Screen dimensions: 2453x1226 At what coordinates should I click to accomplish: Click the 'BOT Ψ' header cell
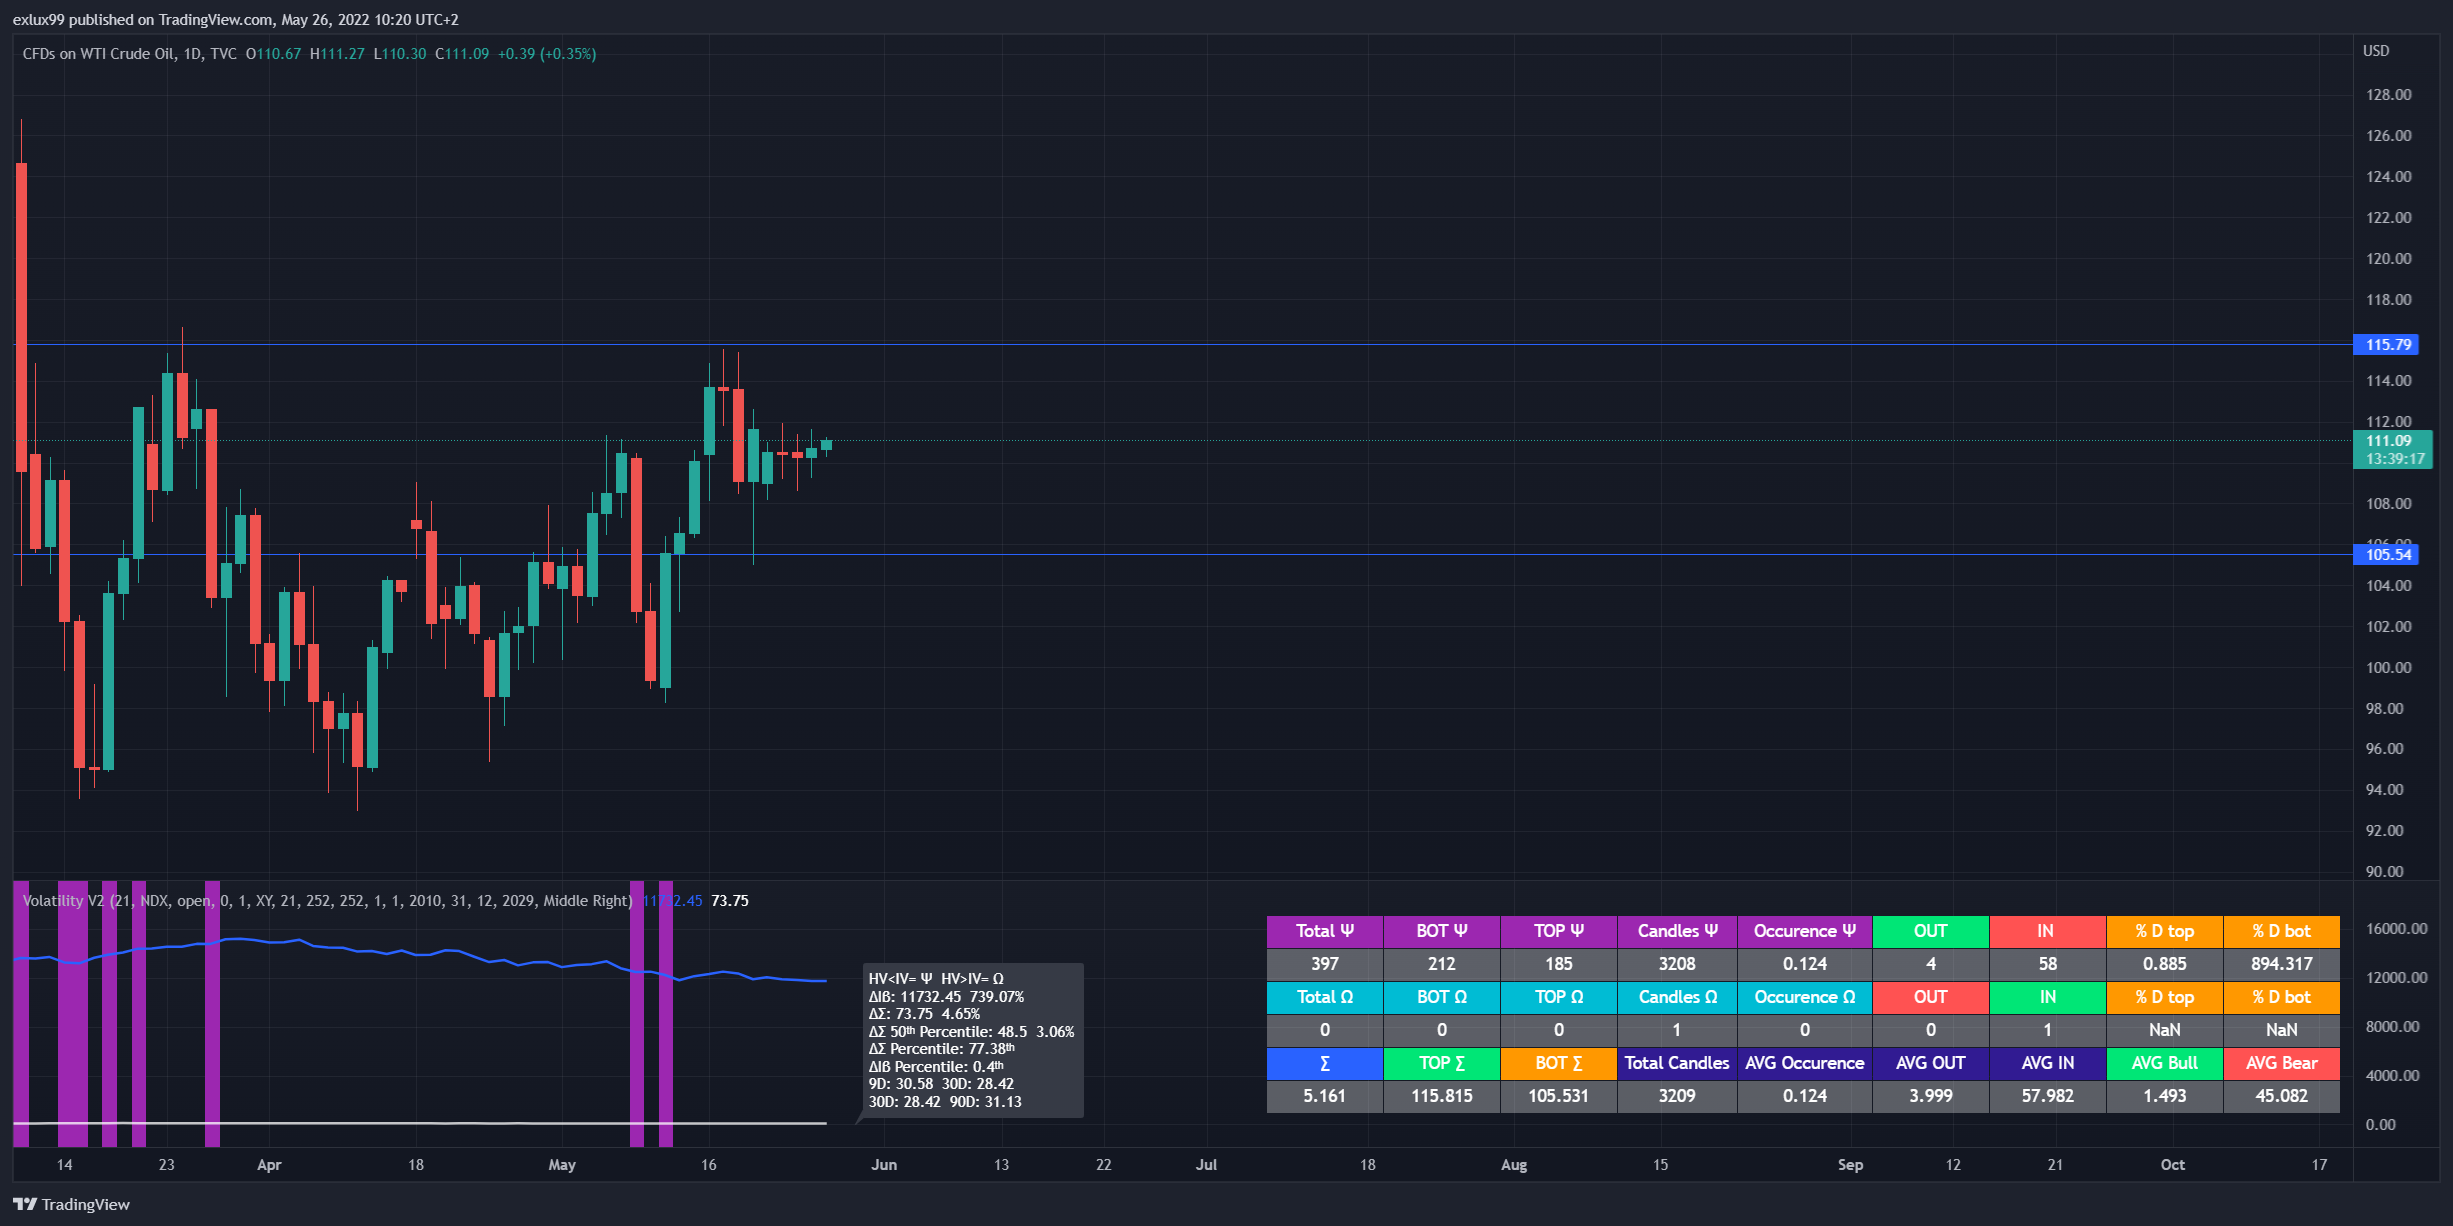coord(1442,931)
